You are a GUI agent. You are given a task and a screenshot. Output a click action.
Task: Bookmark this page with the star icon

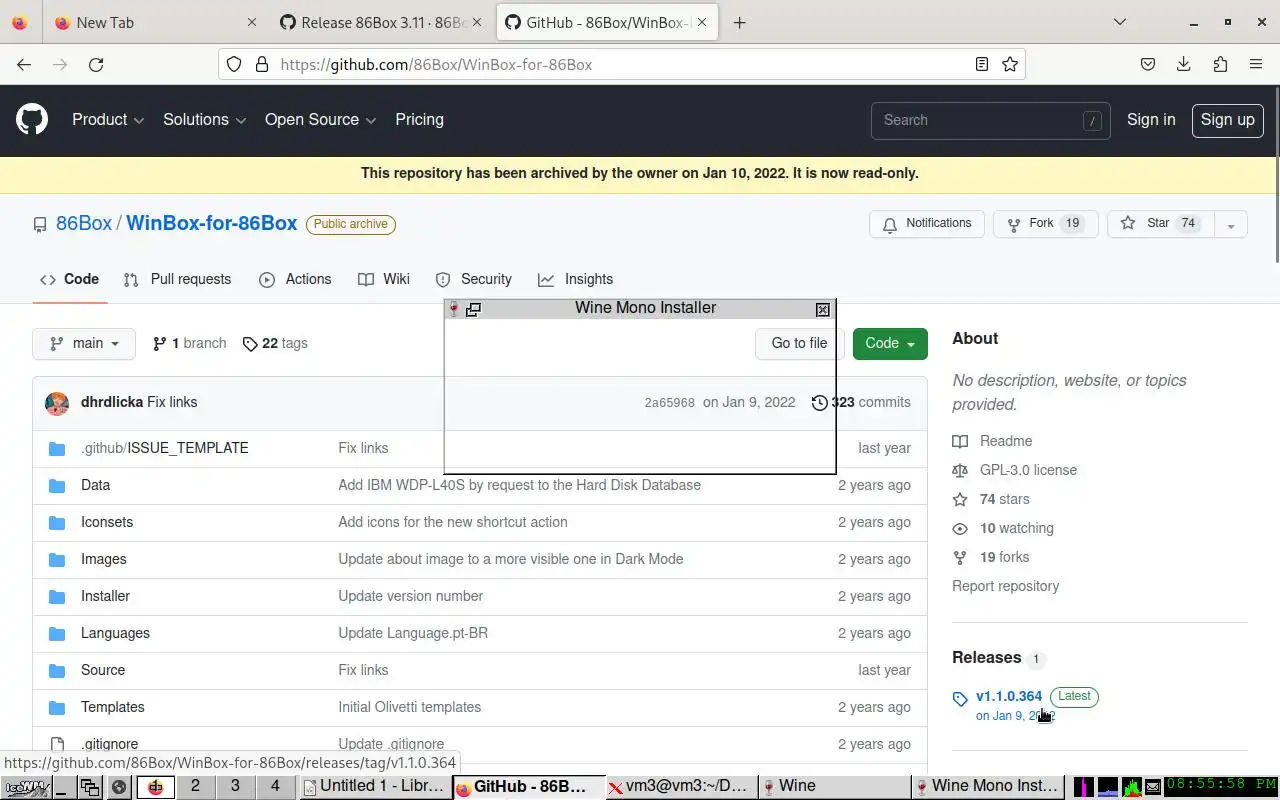coord(1010,64)
